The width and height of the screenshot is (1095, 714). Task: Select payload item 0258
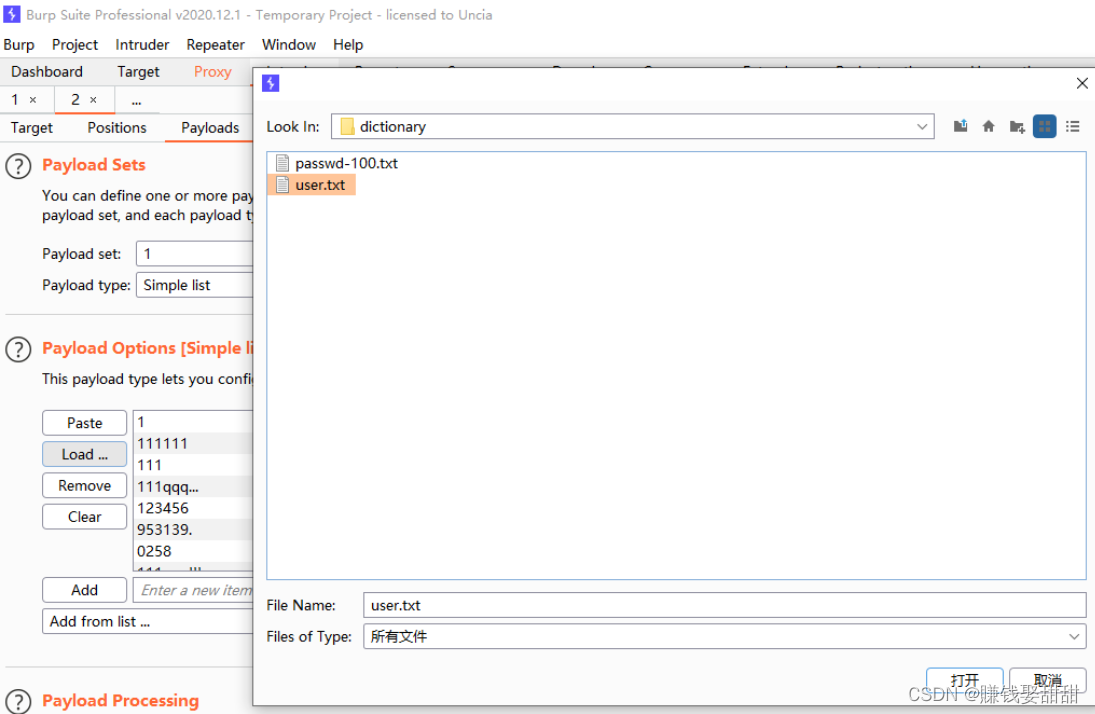[x=193, y=551]
